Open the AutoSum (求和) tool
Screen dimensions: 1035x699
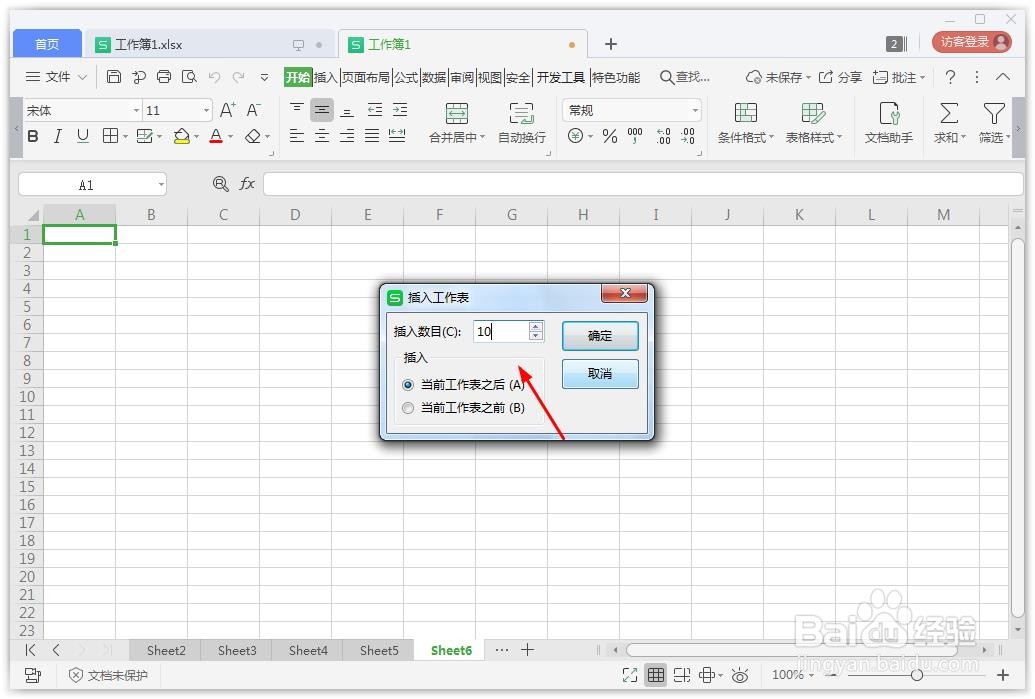(946, 122)
